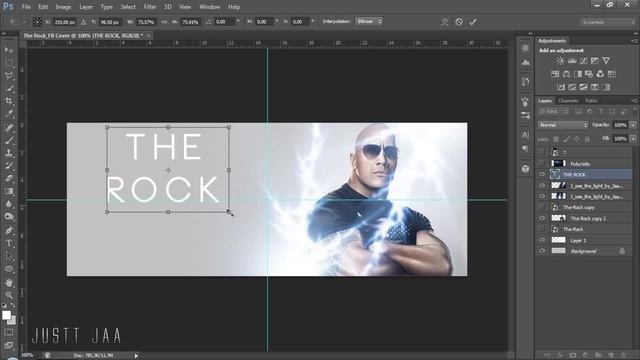This screenshot has width=640, height=360.
Task: Hide the The-Rock copy 2 layer
Action: [542, 218]
